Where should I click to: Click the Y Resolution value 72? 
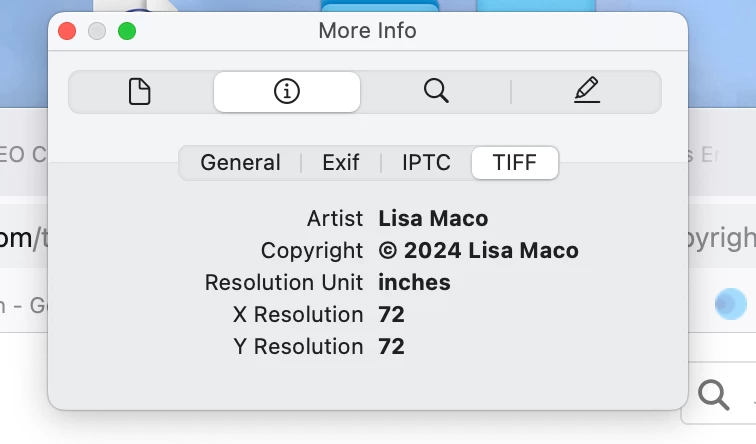pyautogui.click(x=391, y=346)
